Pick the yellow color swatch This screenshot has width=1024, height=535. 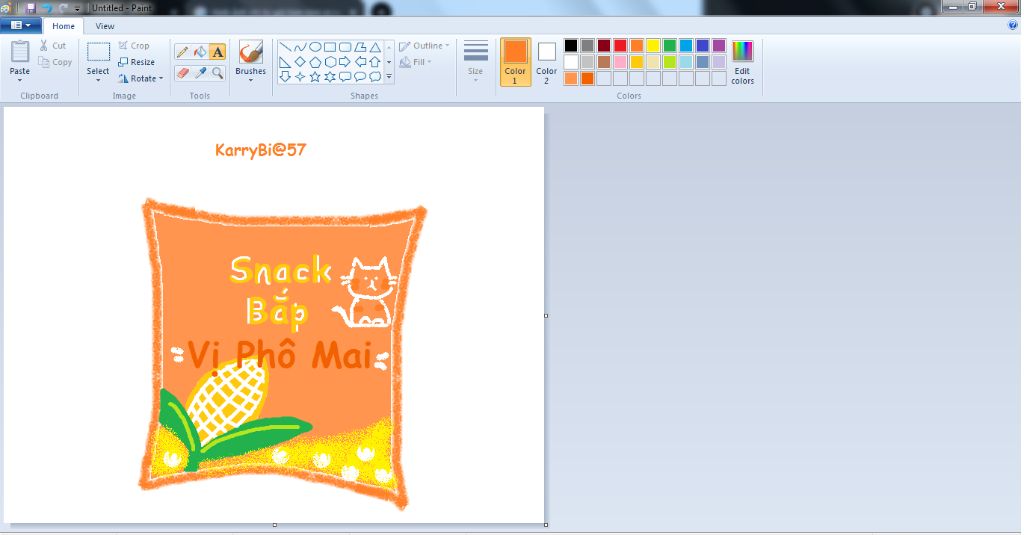653,46
